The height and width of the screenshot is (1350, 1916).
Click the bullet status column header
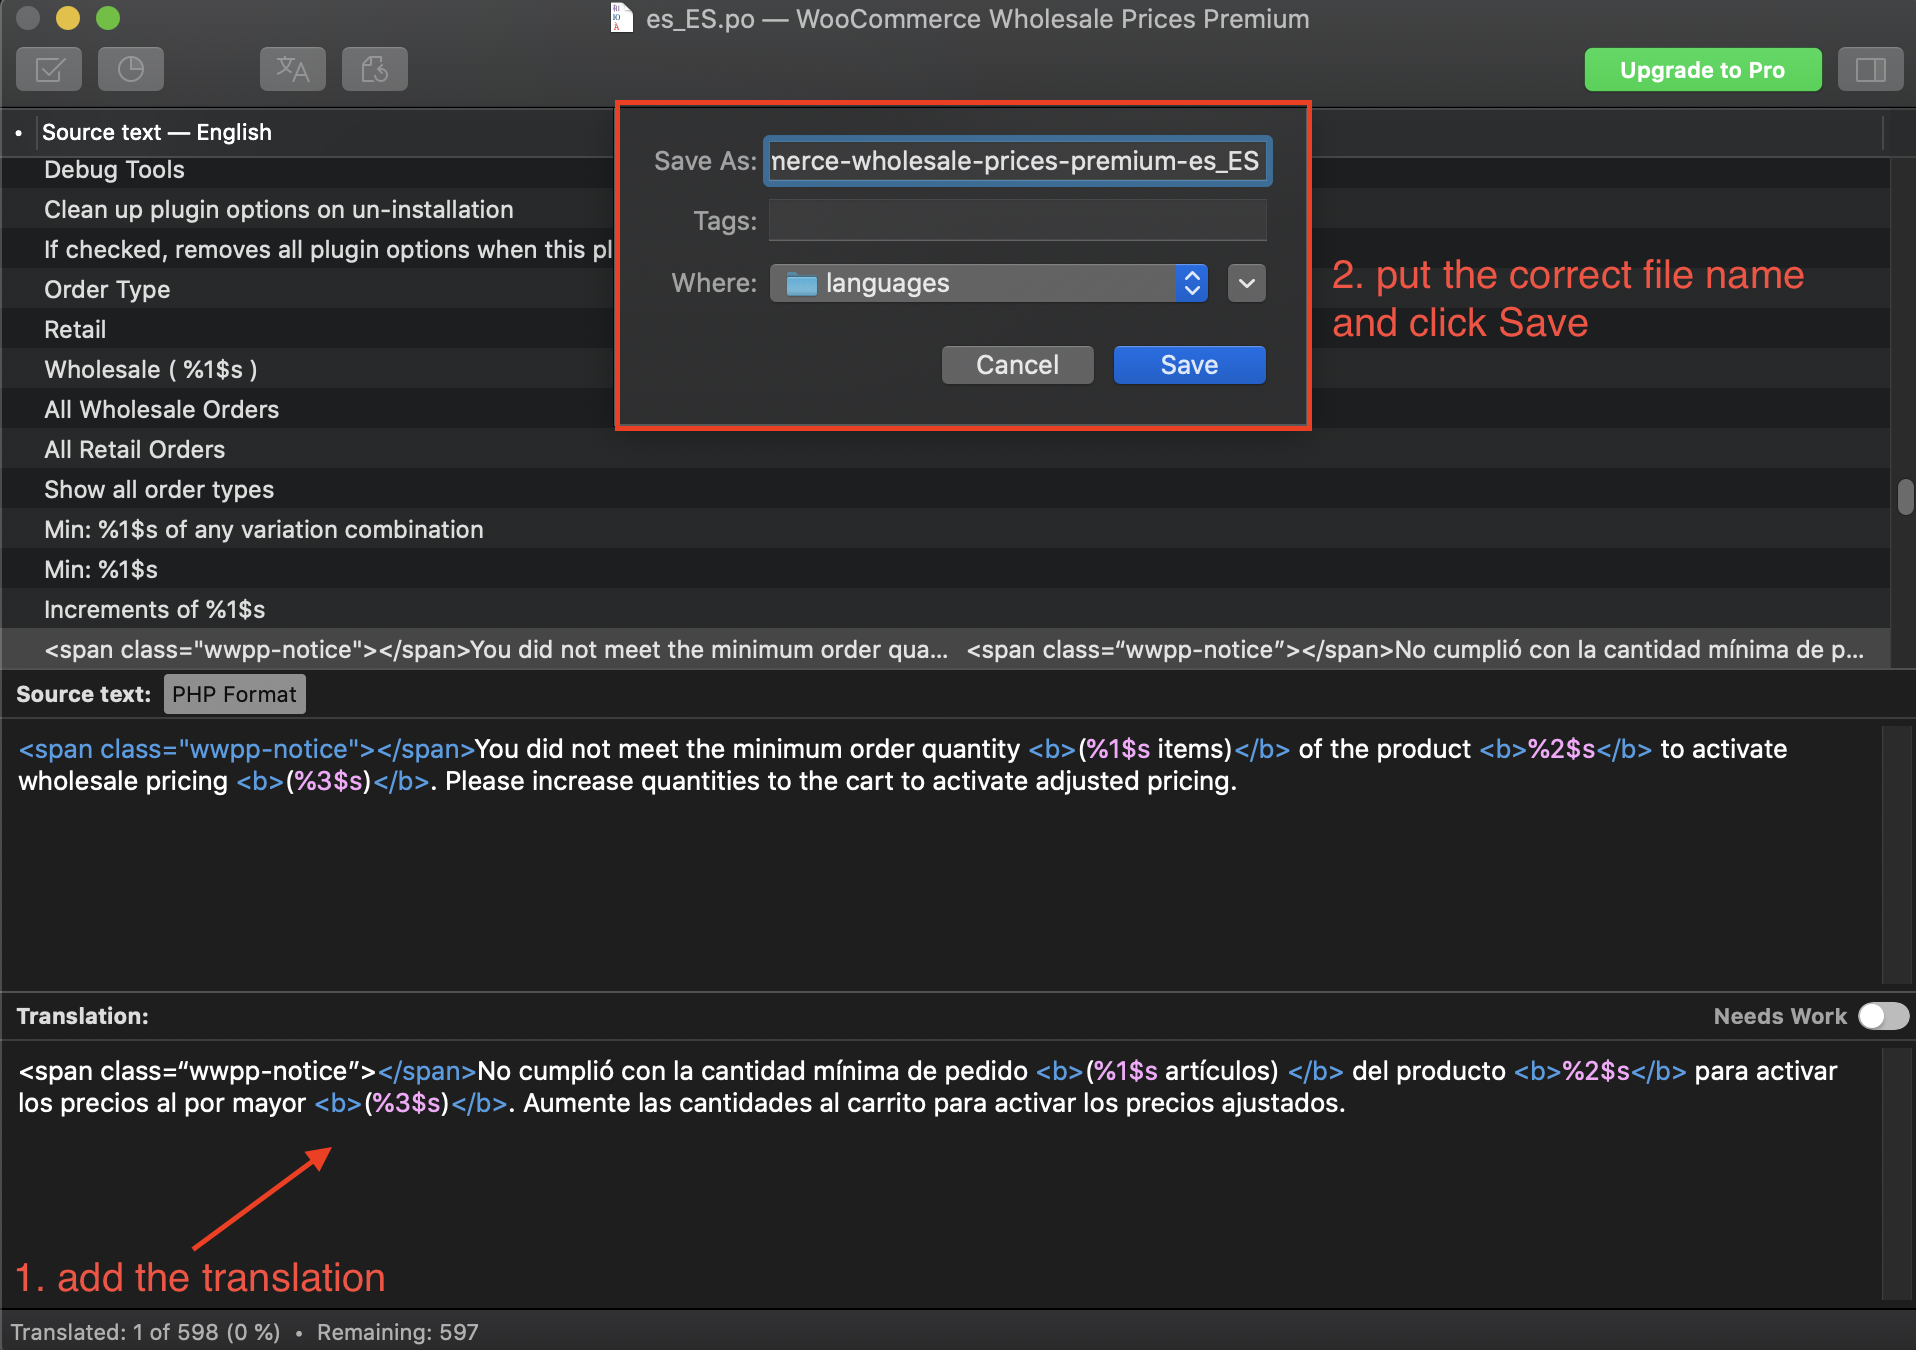[x=19, y=133]
